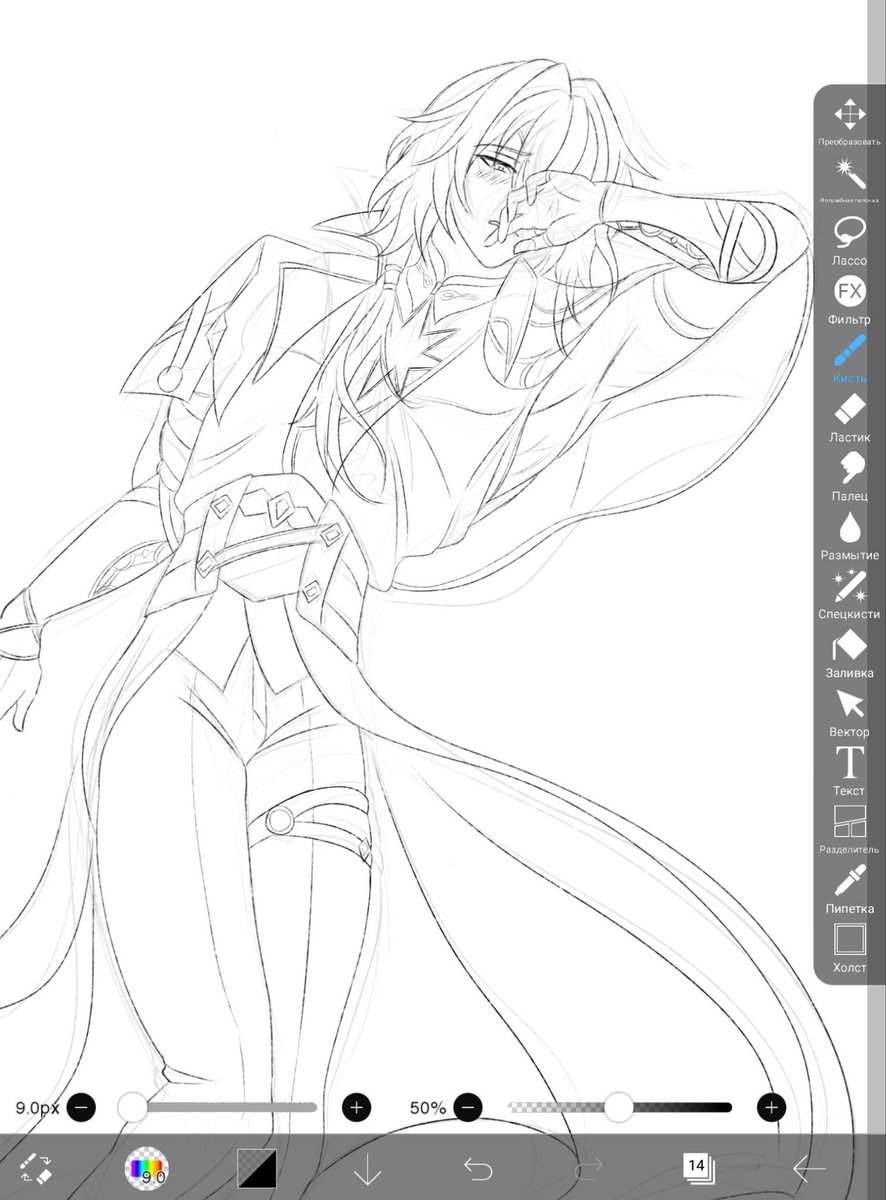Open the FX Filter (Фильтр) tool

pos(849,300)
